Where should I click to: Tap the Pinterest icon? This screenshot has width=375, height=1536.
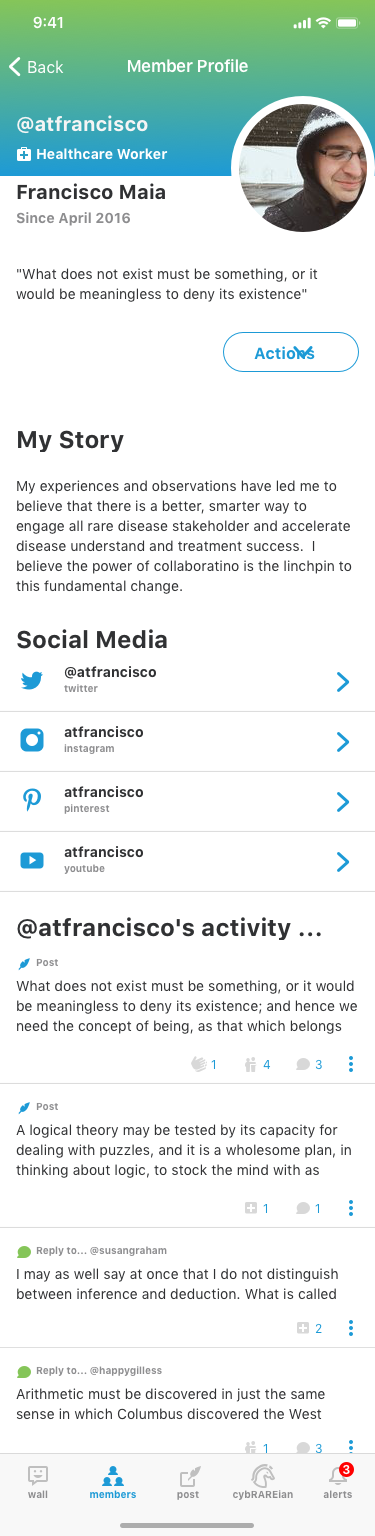coord(32,800)
